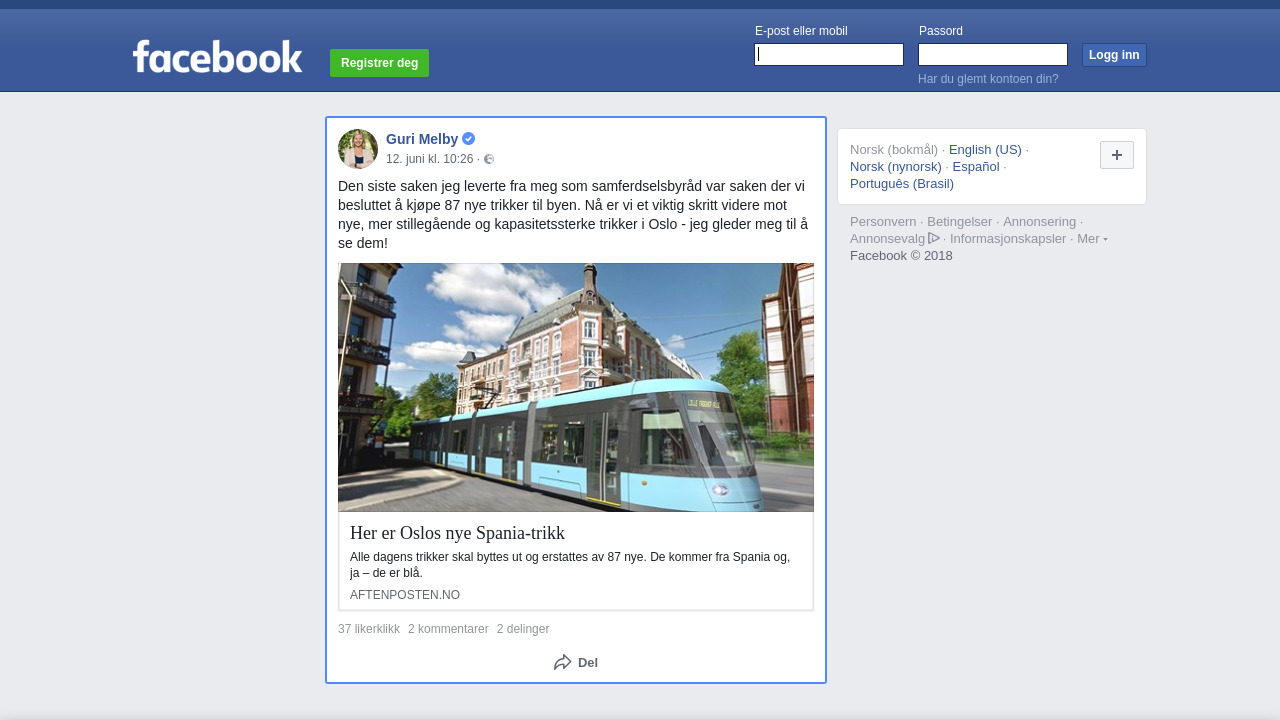This screenshot has width=1280, height=720.
Task: Click the AdChoices triangle icon
Action: click(934, 238)
